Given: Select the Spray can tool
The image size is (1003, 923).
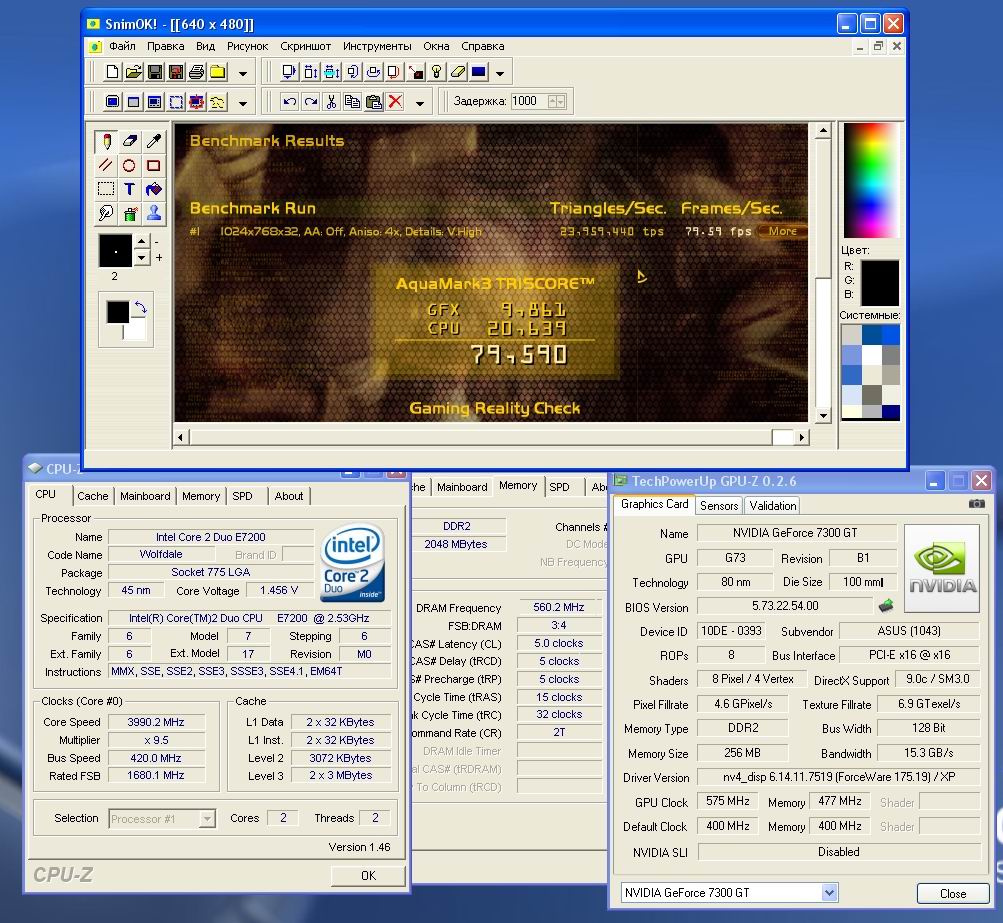Looking at the screenshot, I should [x=130, y=213].
